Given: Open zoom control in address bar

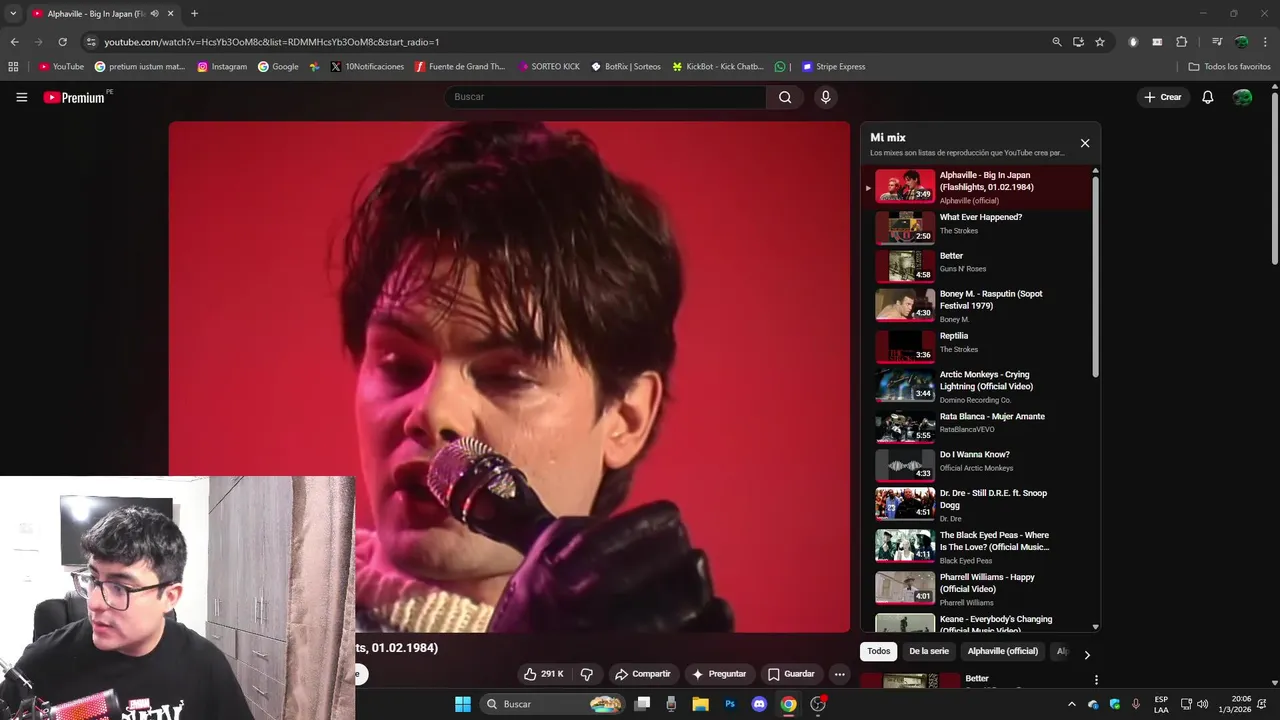Looking at the screenshot, I should (x=1057, y=42).
